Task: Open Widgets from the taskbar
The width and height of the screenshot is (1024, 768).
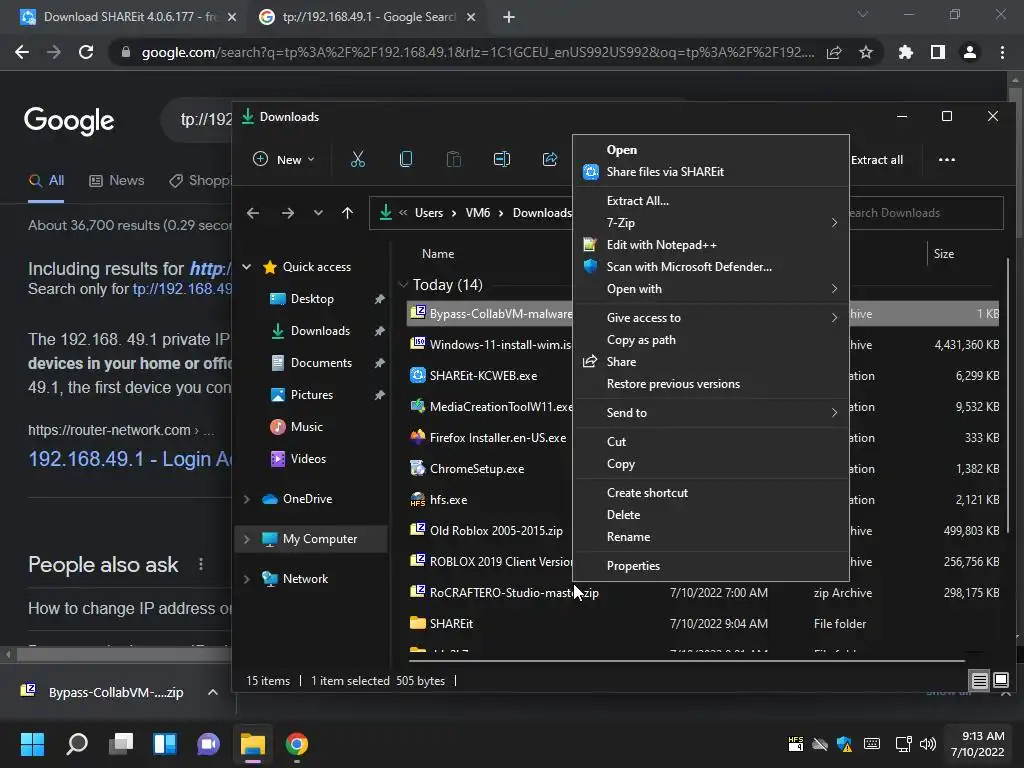Action: [165, 744]
